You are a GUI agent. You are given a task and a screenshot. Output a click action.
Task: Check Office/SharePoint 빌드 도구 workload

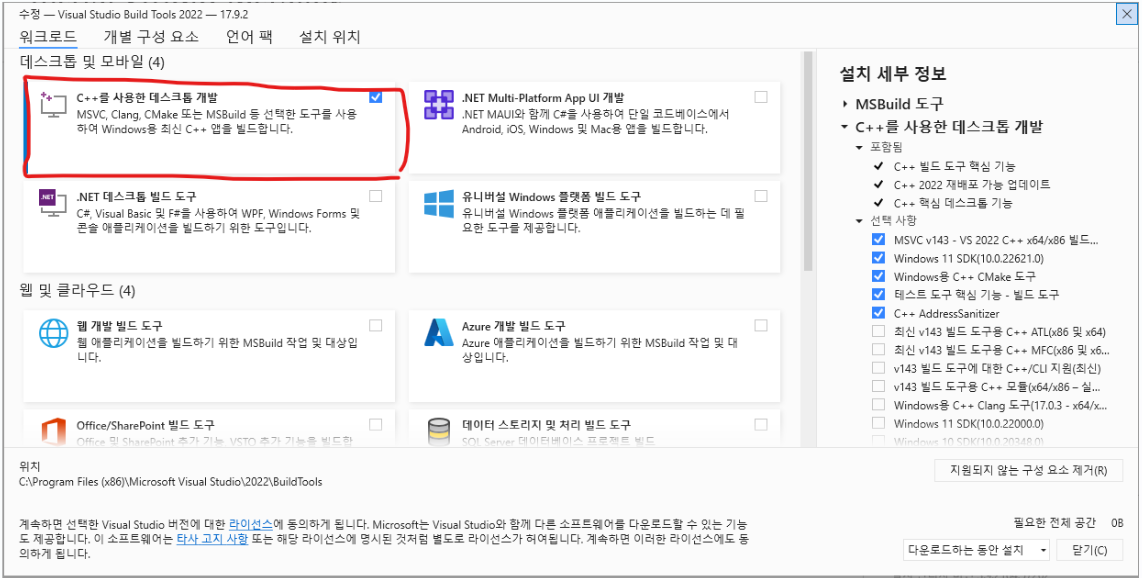(x=375, y=424)
